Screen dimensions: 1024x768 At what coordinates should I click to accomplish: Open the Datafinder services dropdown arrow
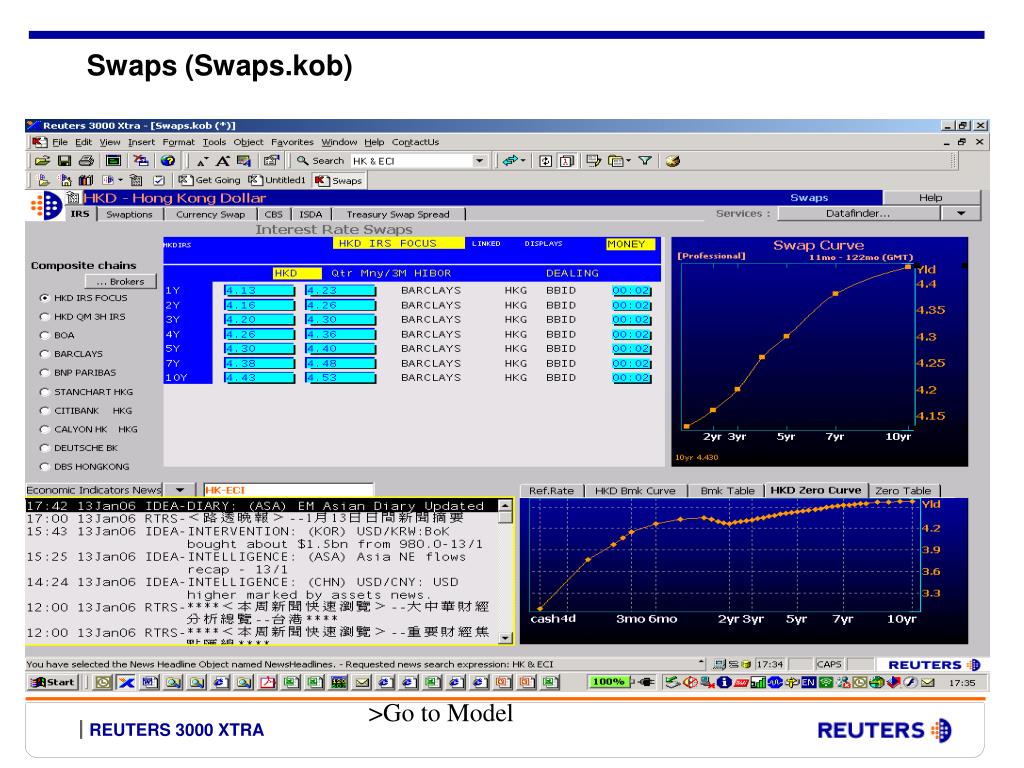[x=961, y=214]
